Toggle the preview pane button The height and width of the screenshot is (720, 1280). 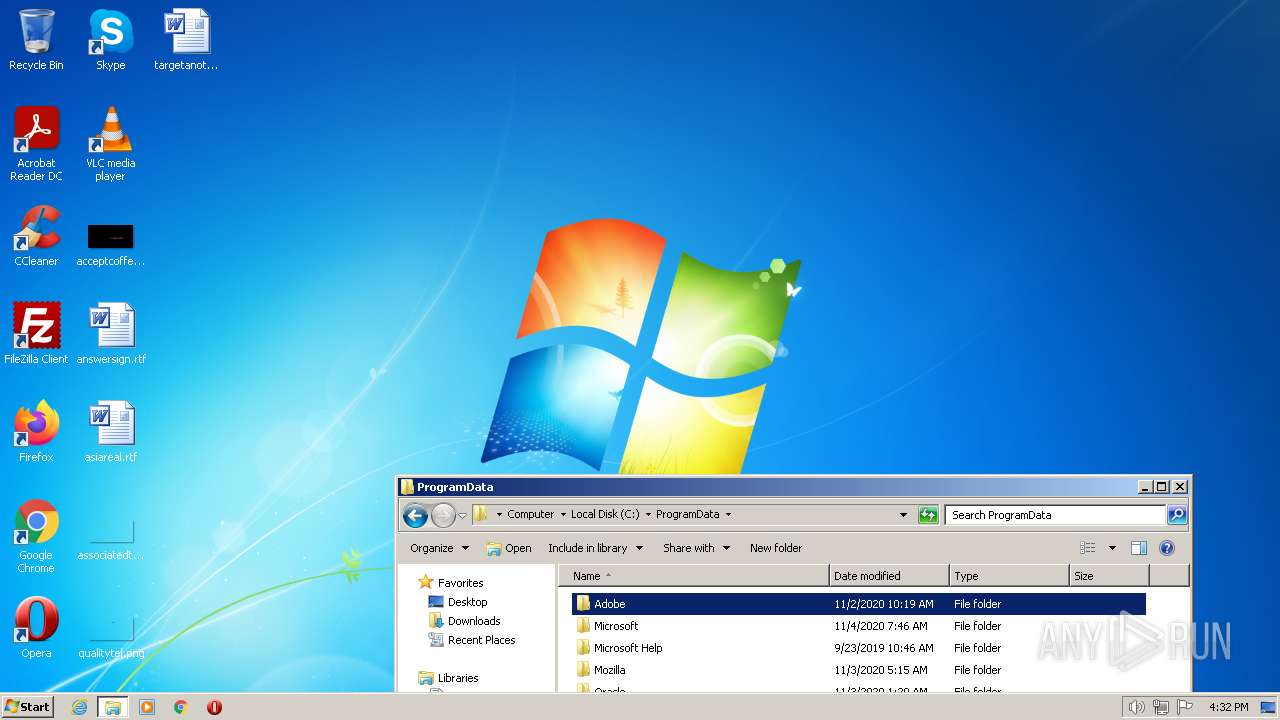click(1138, 548)
